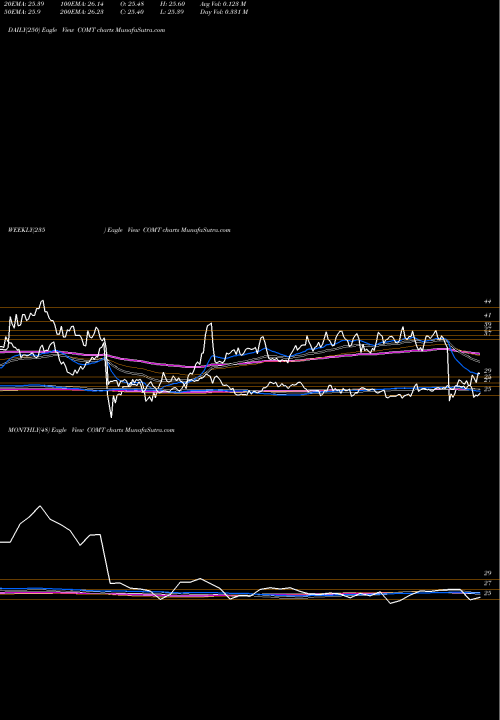This screenshot has height=720, width=500.
Task: Click weekly chart's 29 axis label
Action: [488, 371]
